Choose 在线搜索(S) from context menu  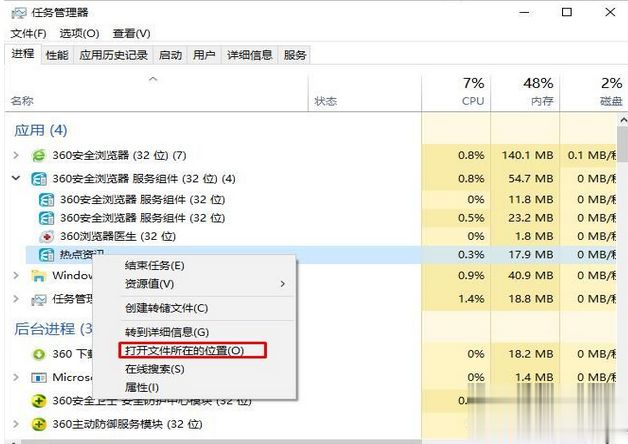click(155, 369)
